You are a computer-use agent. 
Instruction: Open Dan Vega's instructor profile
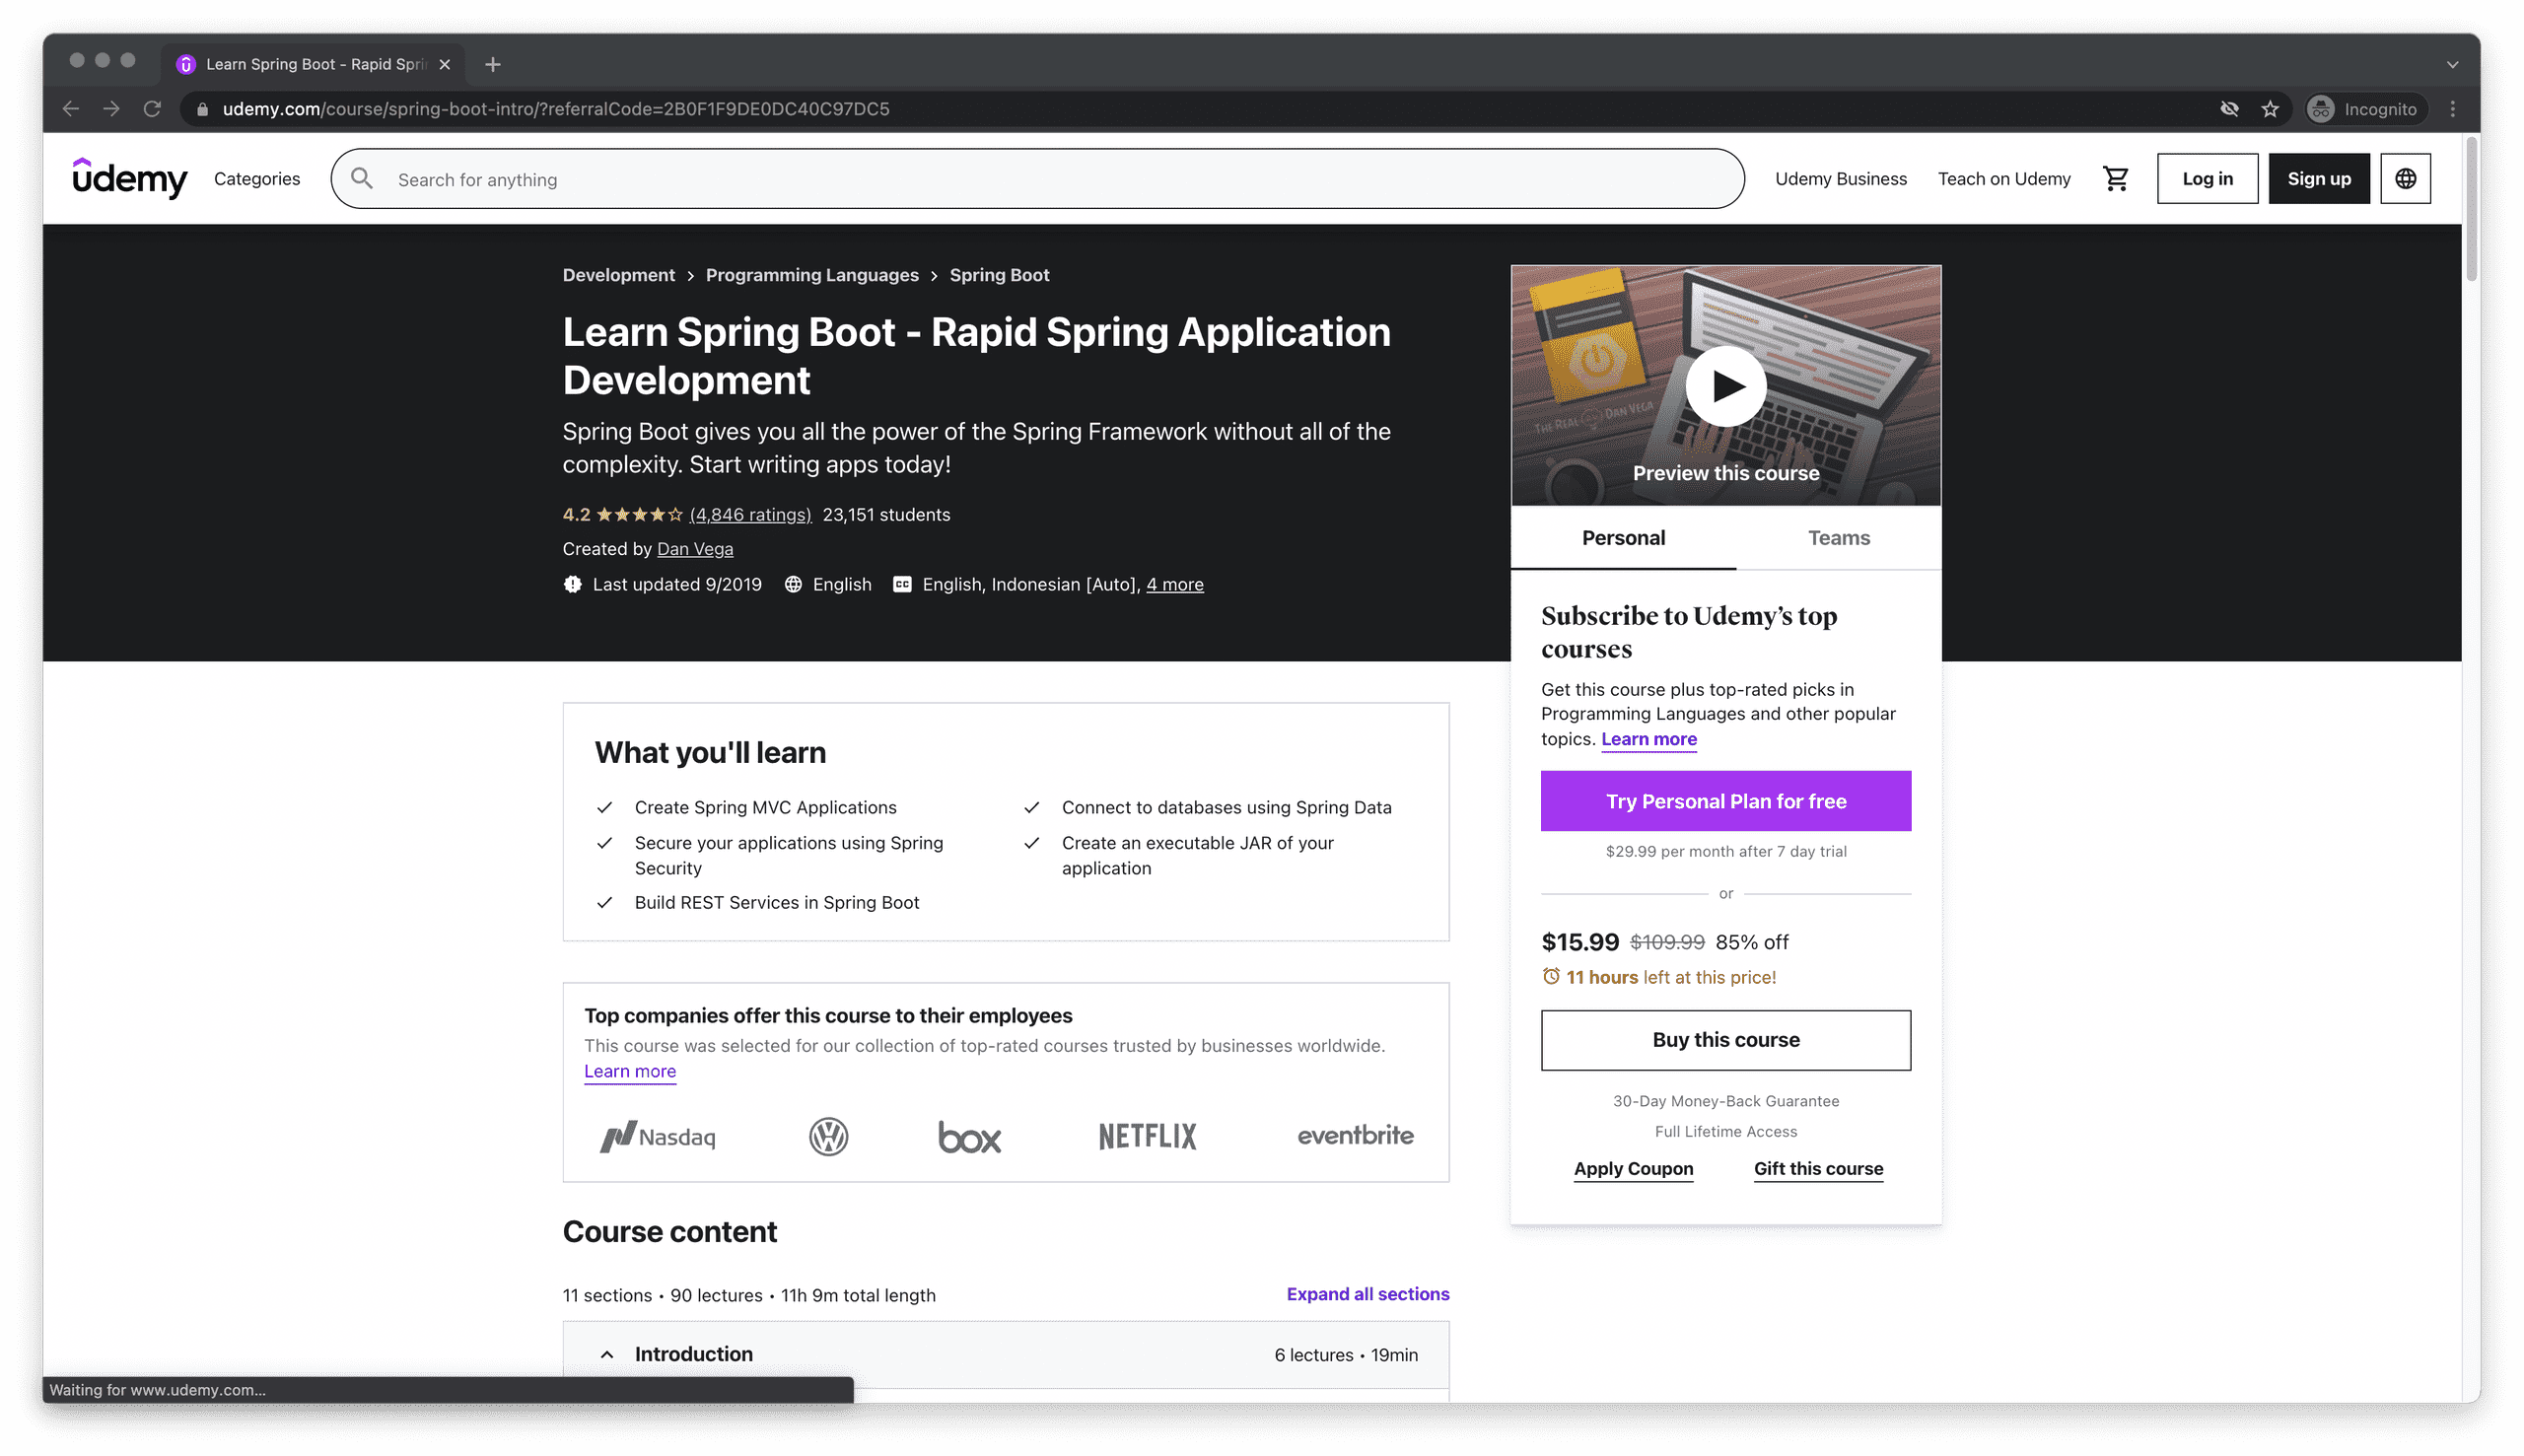pyautogui.click(x=694, y=548)
